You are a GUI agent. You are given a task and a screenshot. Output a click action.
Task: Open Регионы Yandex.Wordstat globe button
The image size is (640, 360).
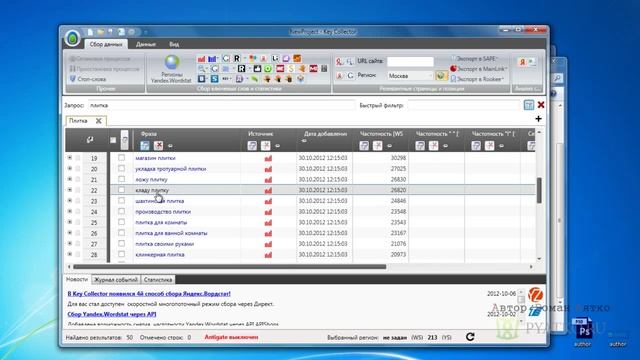[x=172, y=69]
